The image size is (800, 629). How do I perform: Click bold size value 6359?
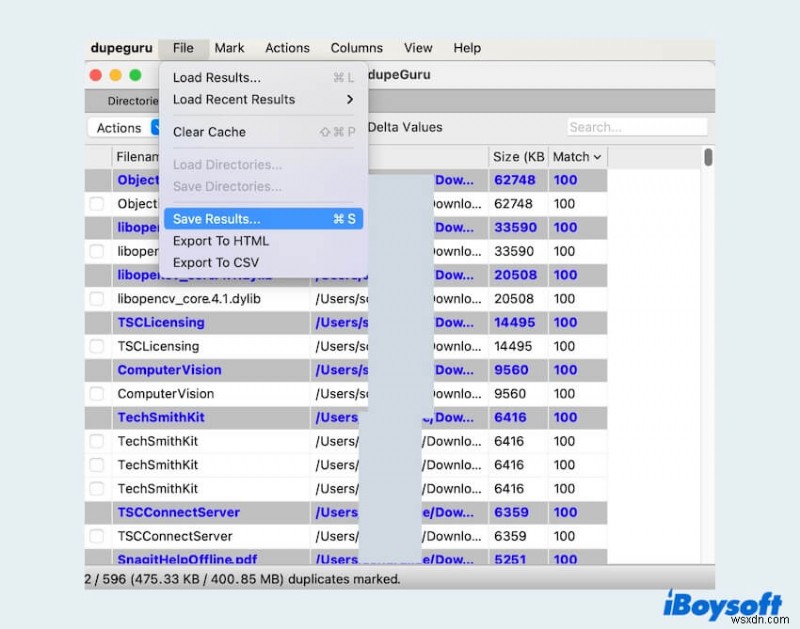coord(511,512)
